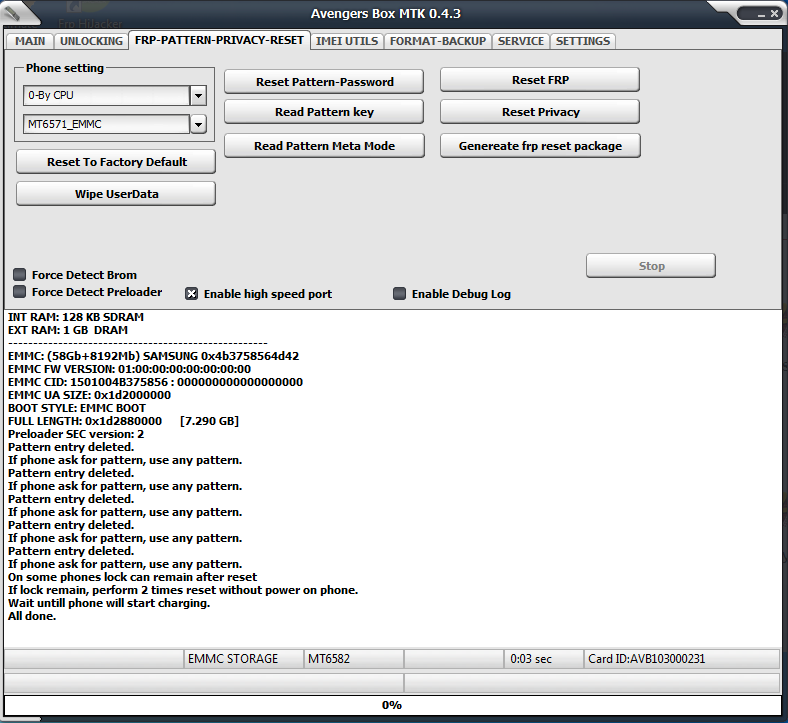Click the Wipe UserData button

coord(116,194)
